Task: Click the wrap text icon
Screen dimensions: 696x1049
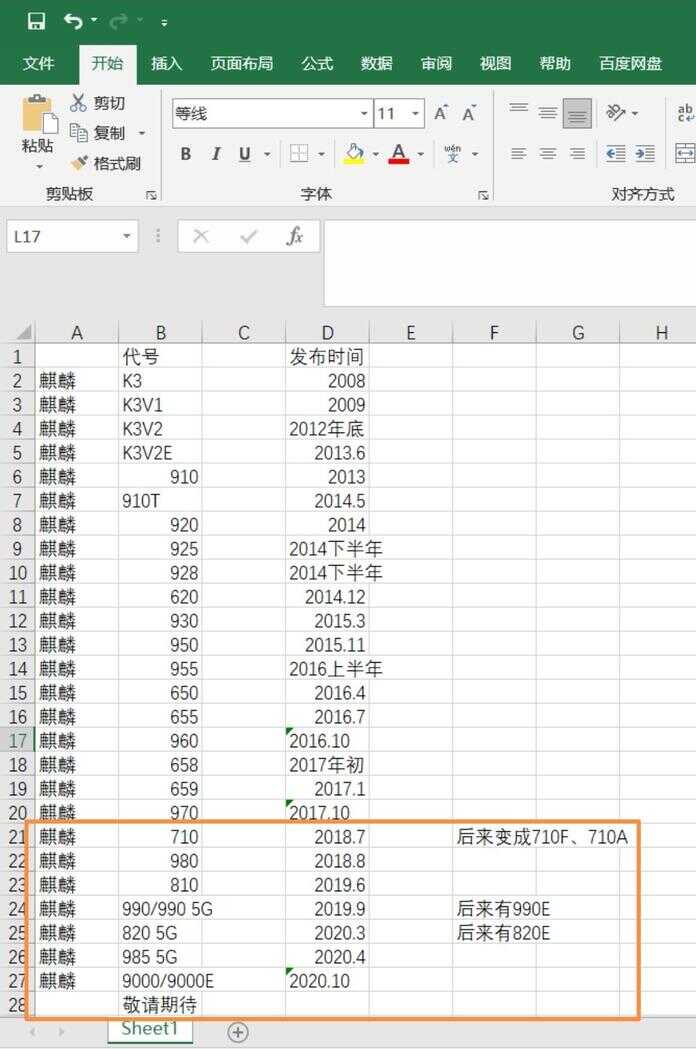Action: [x=685, y=112]
